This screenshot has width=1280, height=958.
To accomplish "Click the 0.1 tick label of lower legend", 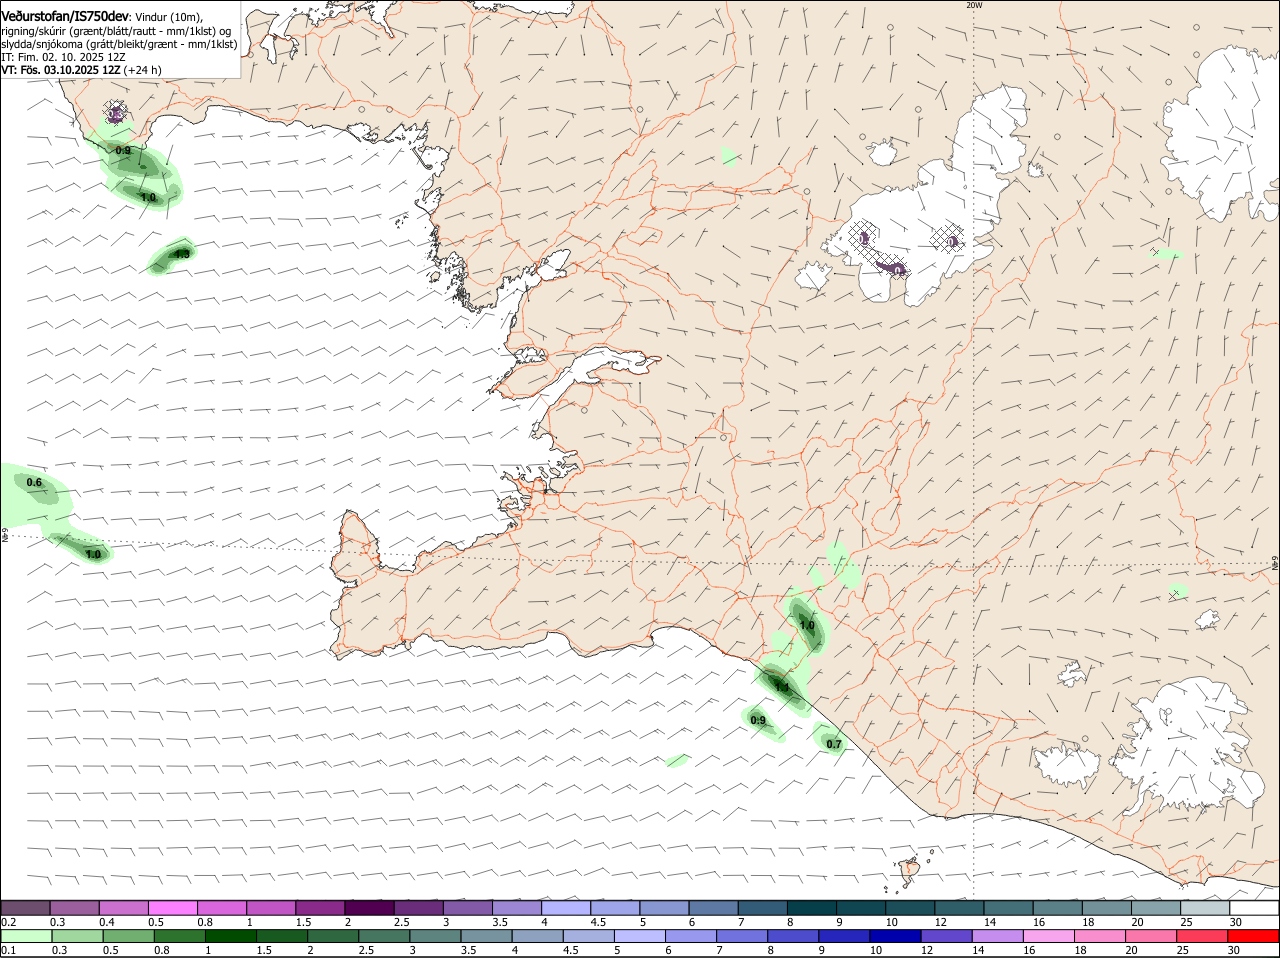I will click(x=8, y=950).
